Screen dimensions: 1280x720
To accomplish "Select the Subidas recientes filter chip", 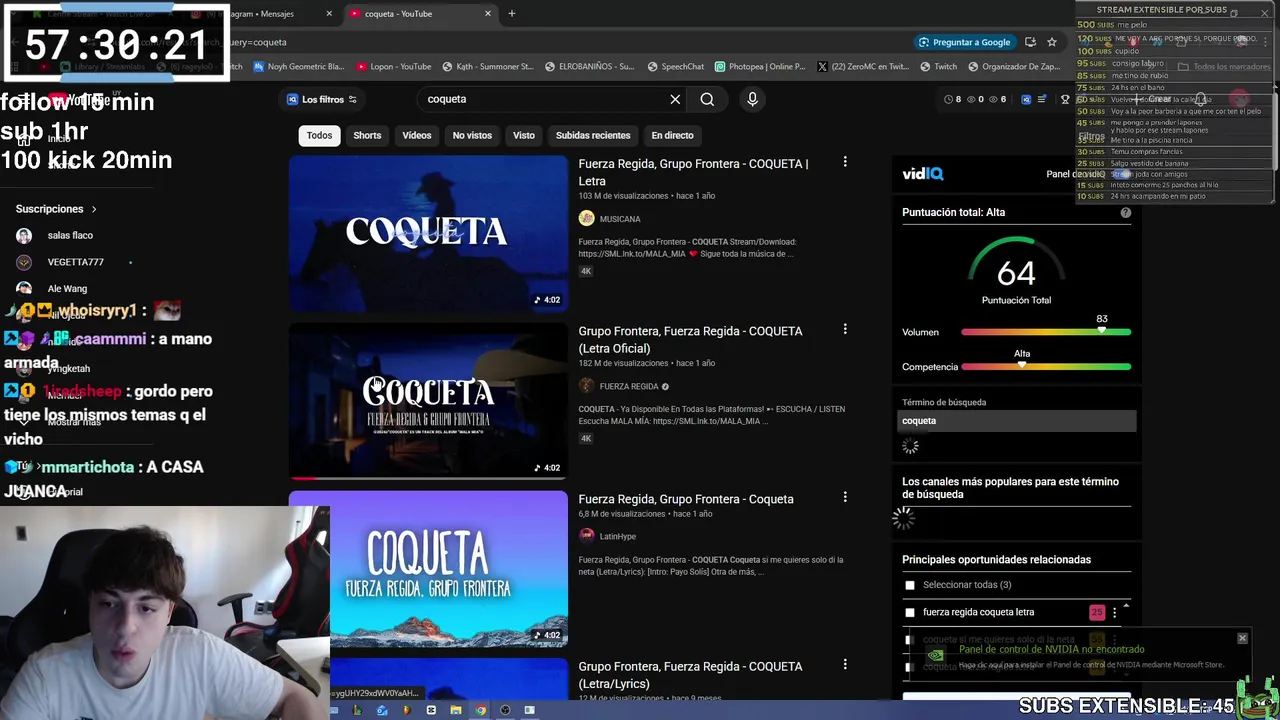I will (593, 135).
